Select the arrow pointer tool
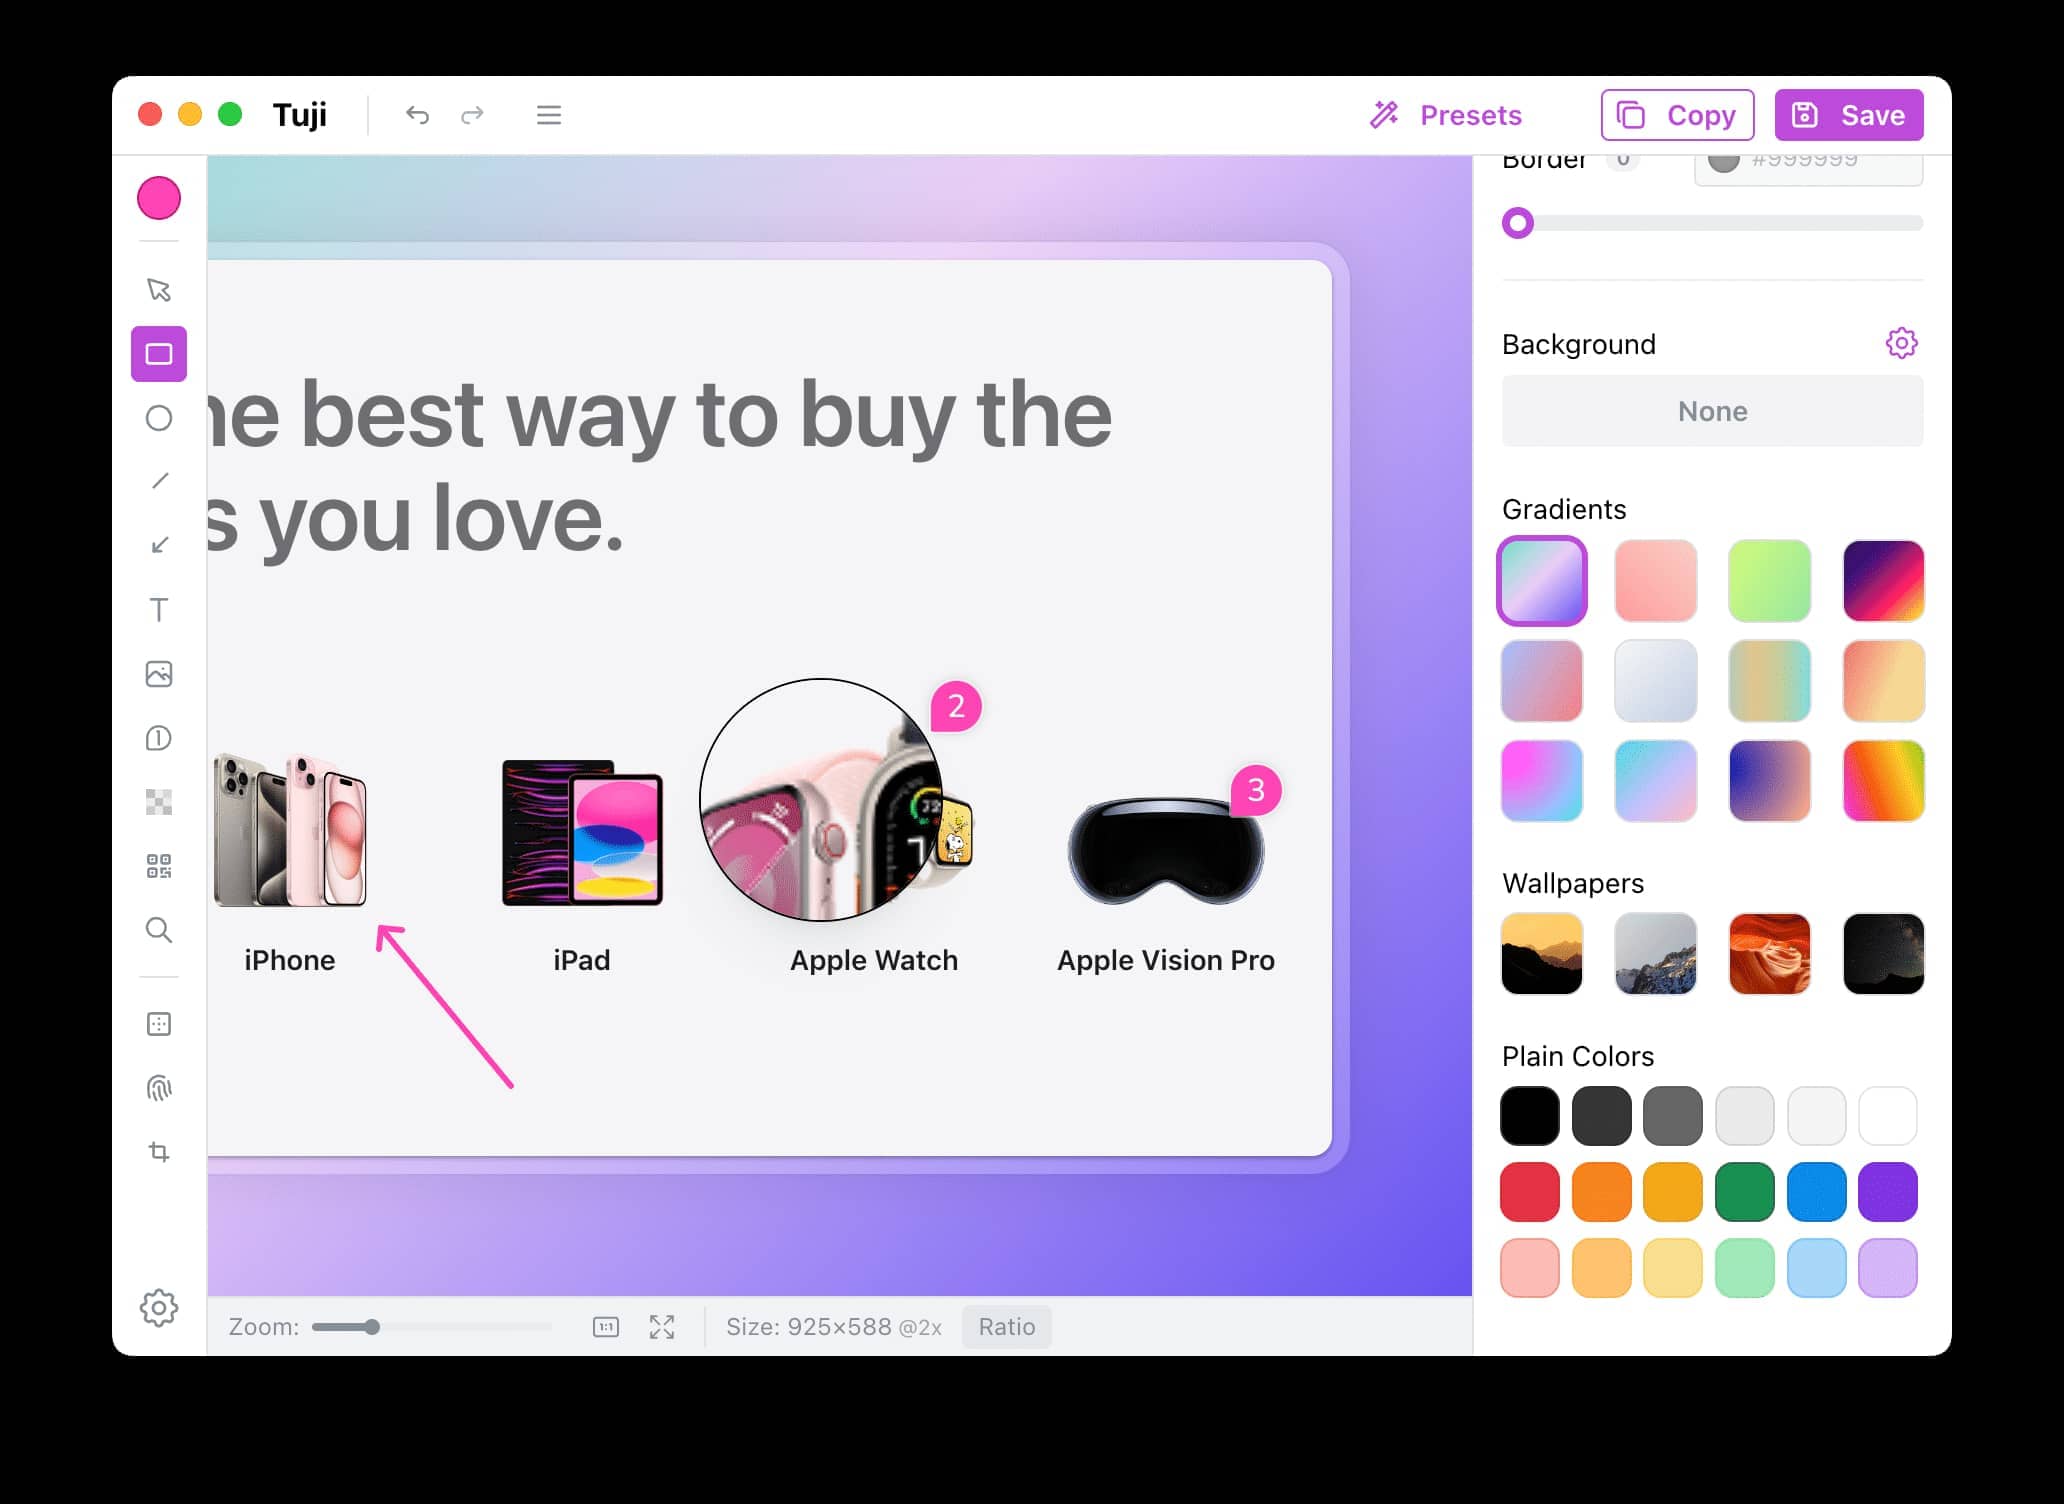2064x1504 pixels. coord(159,290)
